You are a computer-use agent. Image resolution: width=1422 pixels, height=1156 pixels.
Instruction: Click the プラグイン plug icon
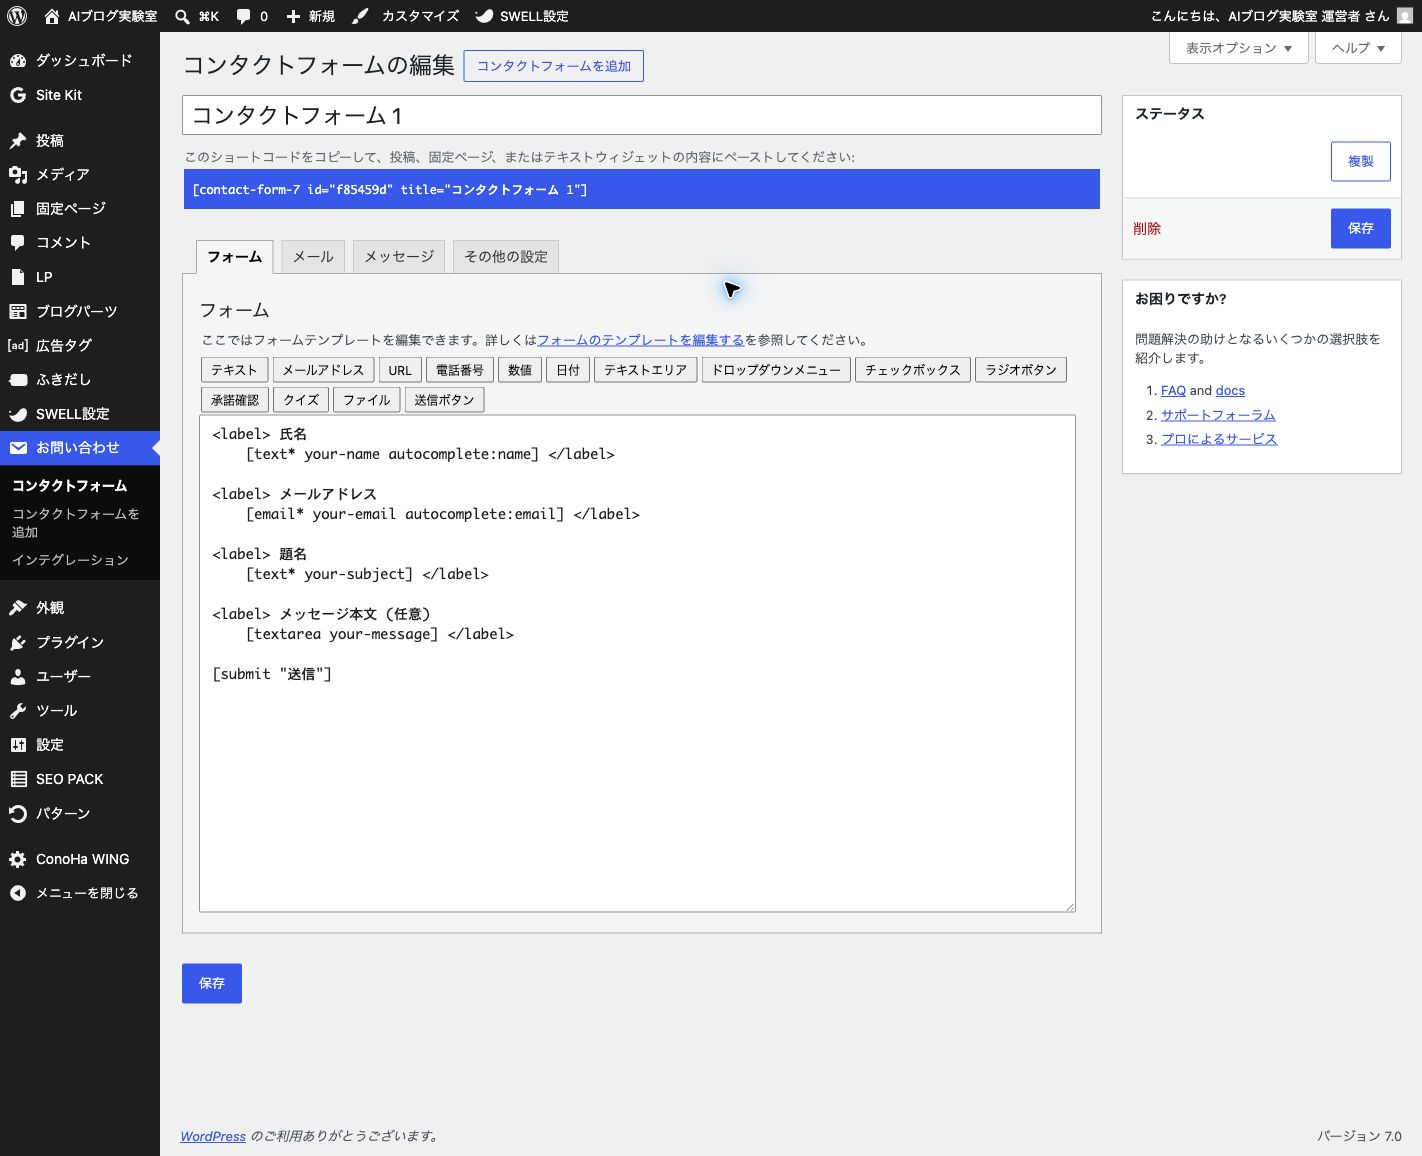click(18, 642)
